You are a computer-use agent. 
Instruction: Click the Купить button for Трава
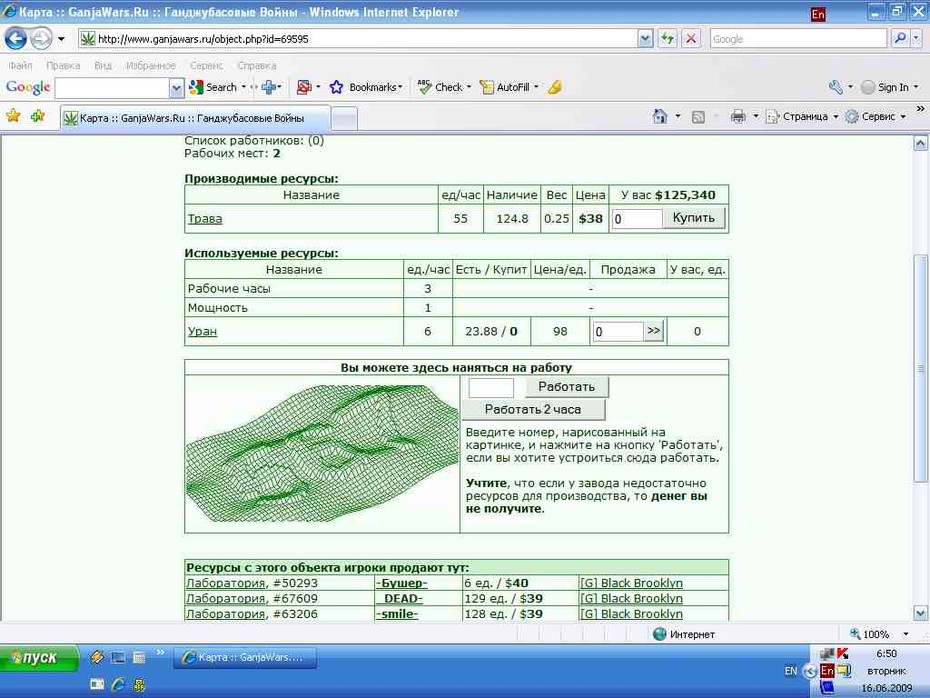pyautogui.click(x=693, y=218)
